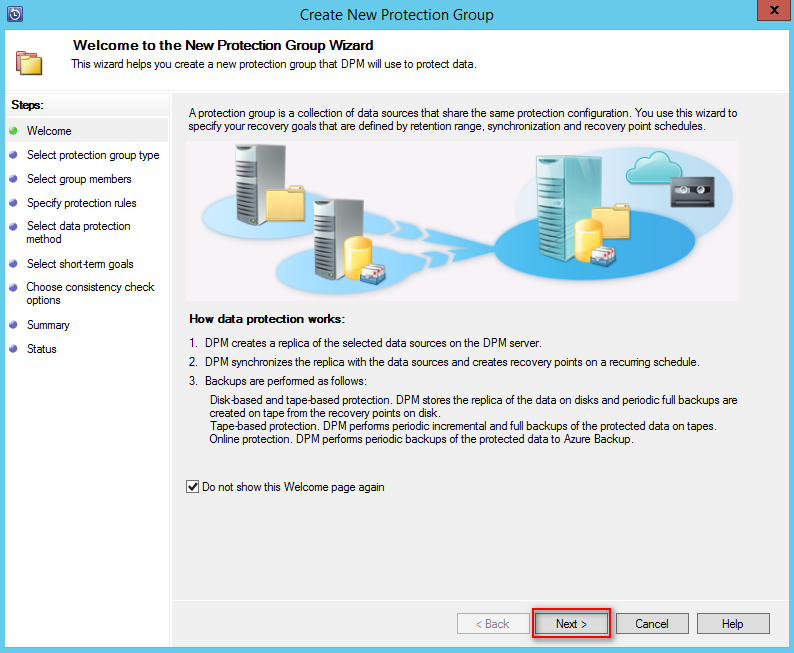The height and width of the screenshot is (653, 794).
Task: Click the Cancel button
Action: tap(652, 624)
